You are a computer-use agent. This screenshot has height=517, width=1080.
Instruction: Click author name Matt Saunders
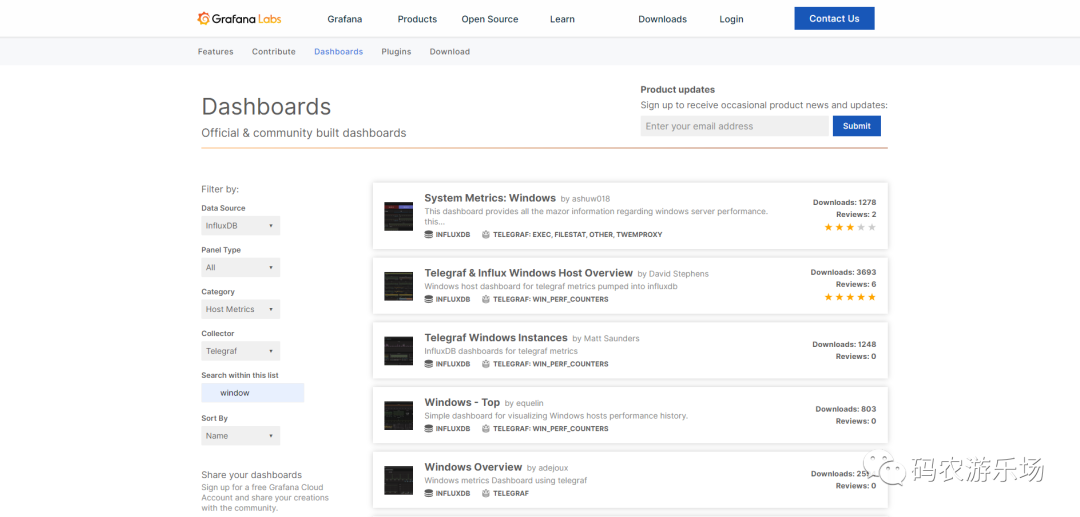click(612, 339)
